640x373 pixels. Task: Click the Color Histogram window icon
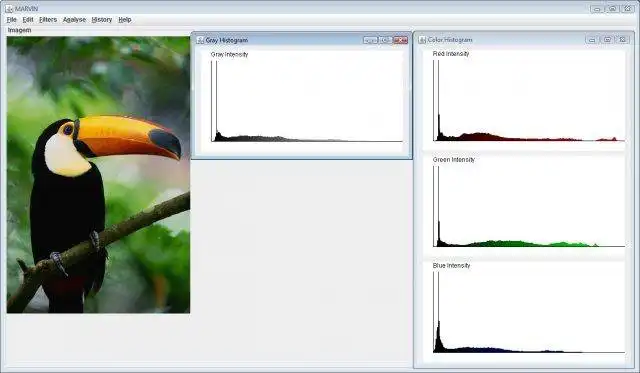[422, 40]
